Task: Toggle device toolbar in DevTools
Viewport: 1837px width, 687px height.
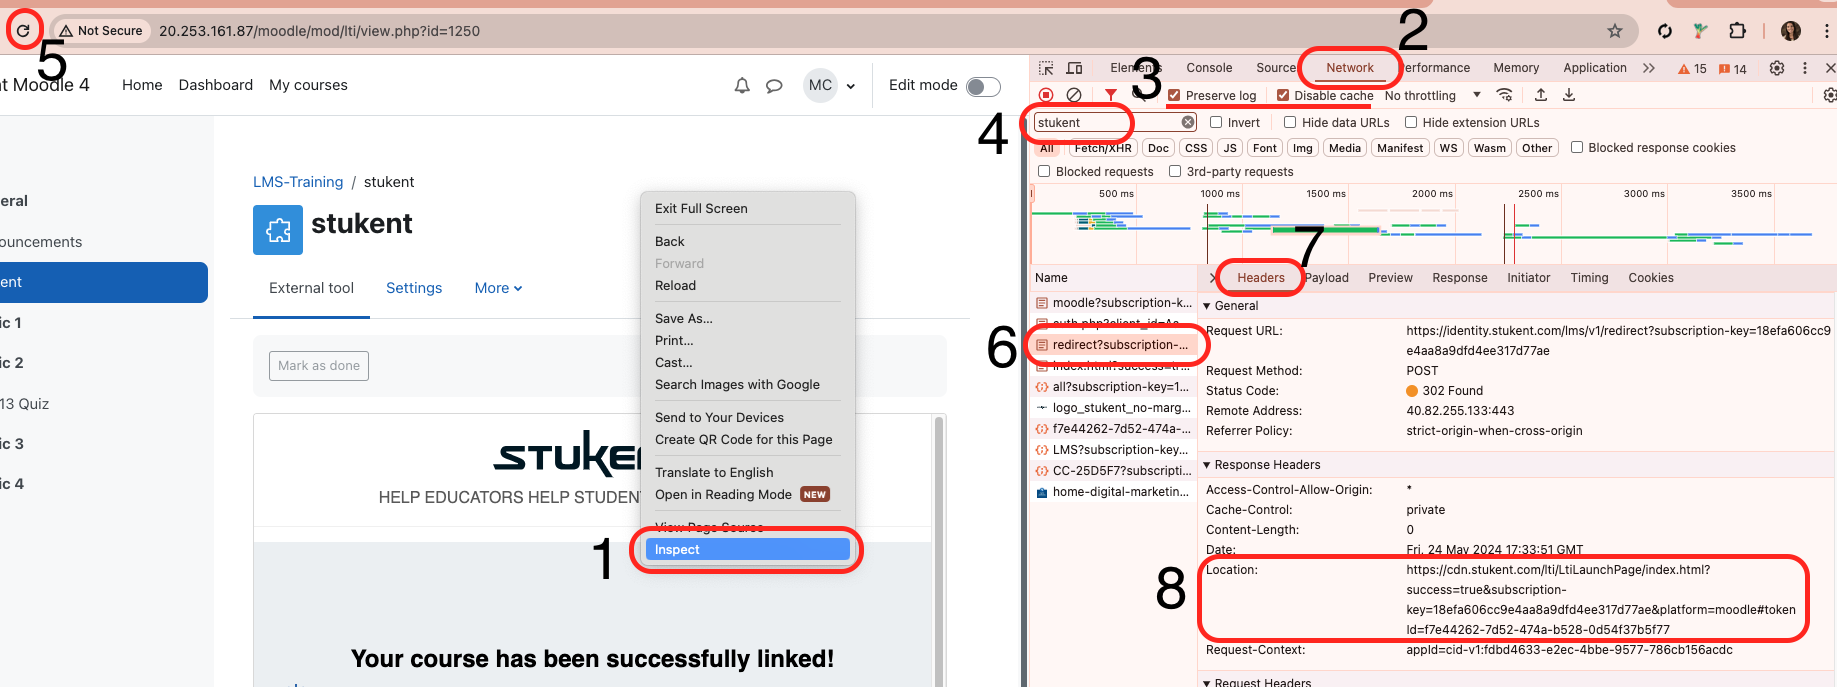Action: [1074, 68]
